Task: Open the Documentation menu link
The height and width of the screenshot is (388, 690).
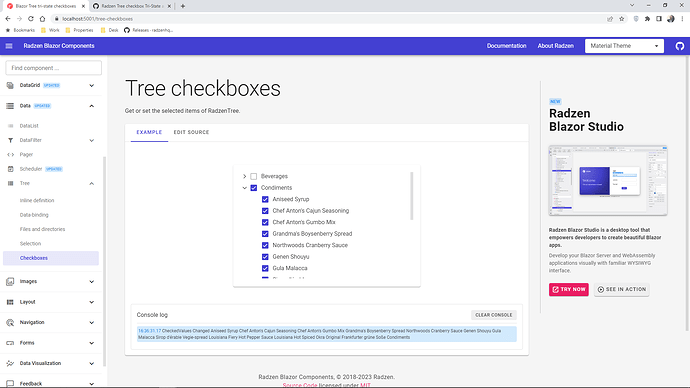Action: [x=506, y=46]
